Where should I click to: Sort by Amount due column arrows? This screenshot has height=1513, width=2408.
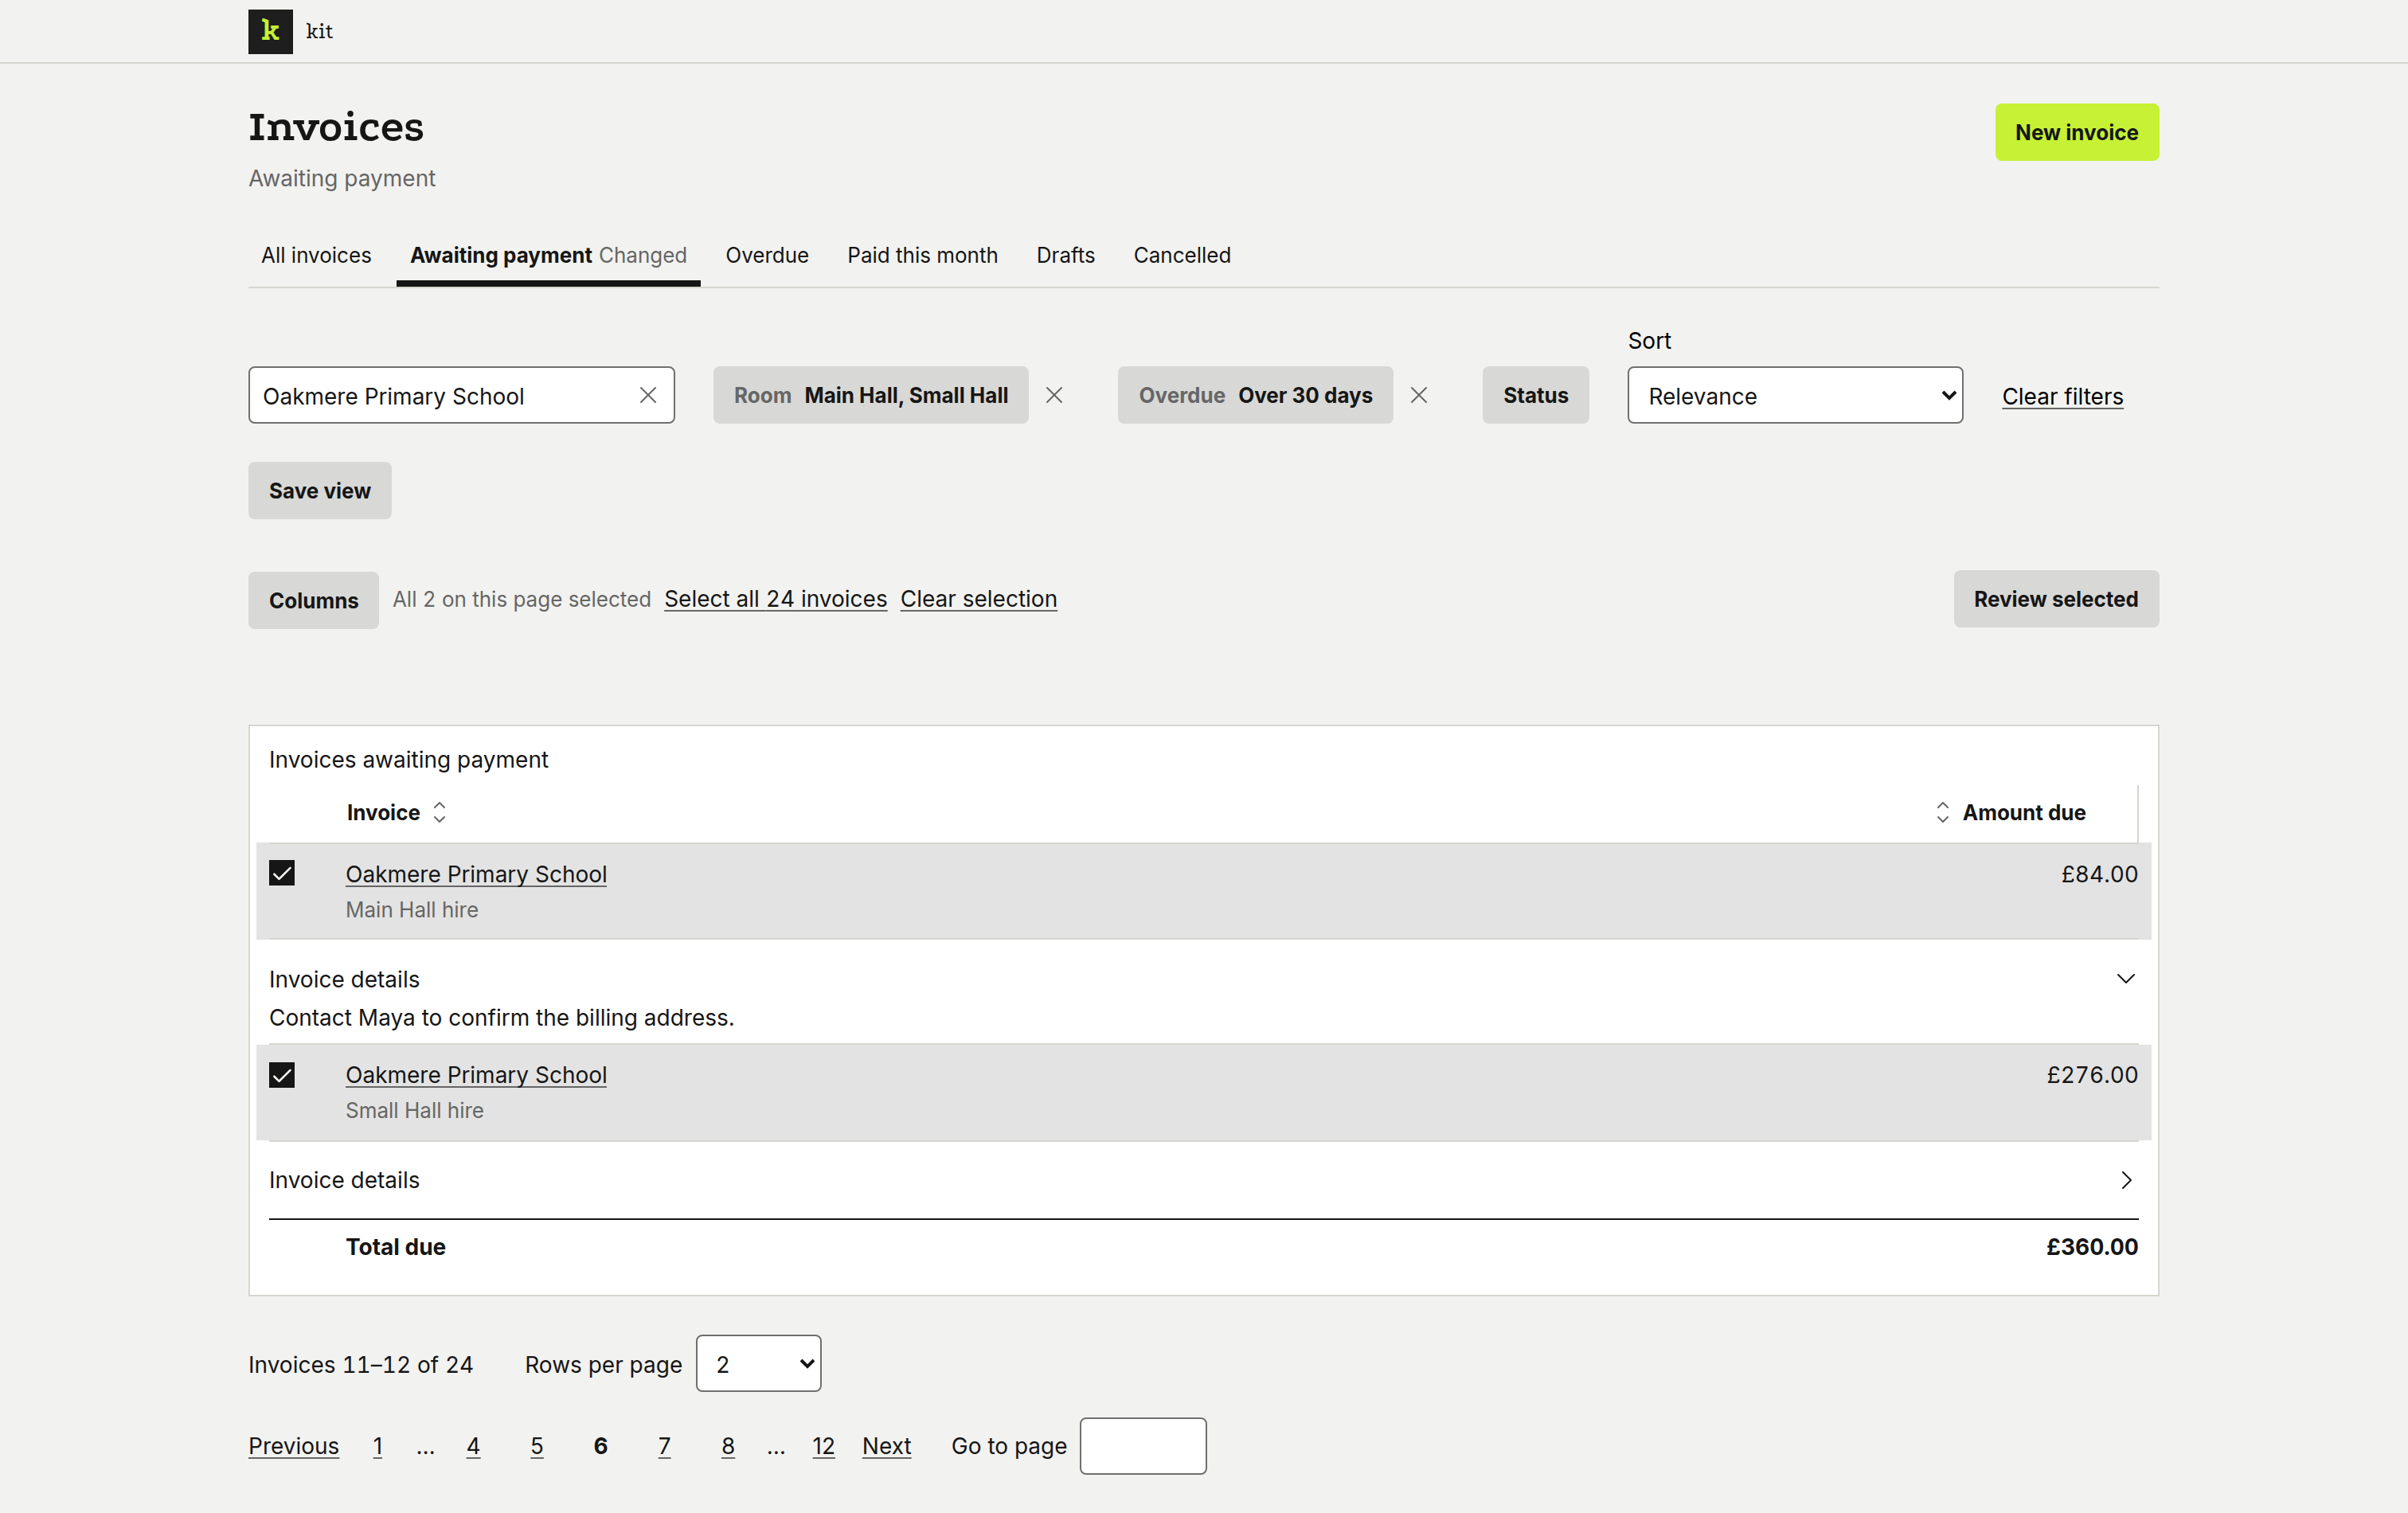tap(1942, 812)
